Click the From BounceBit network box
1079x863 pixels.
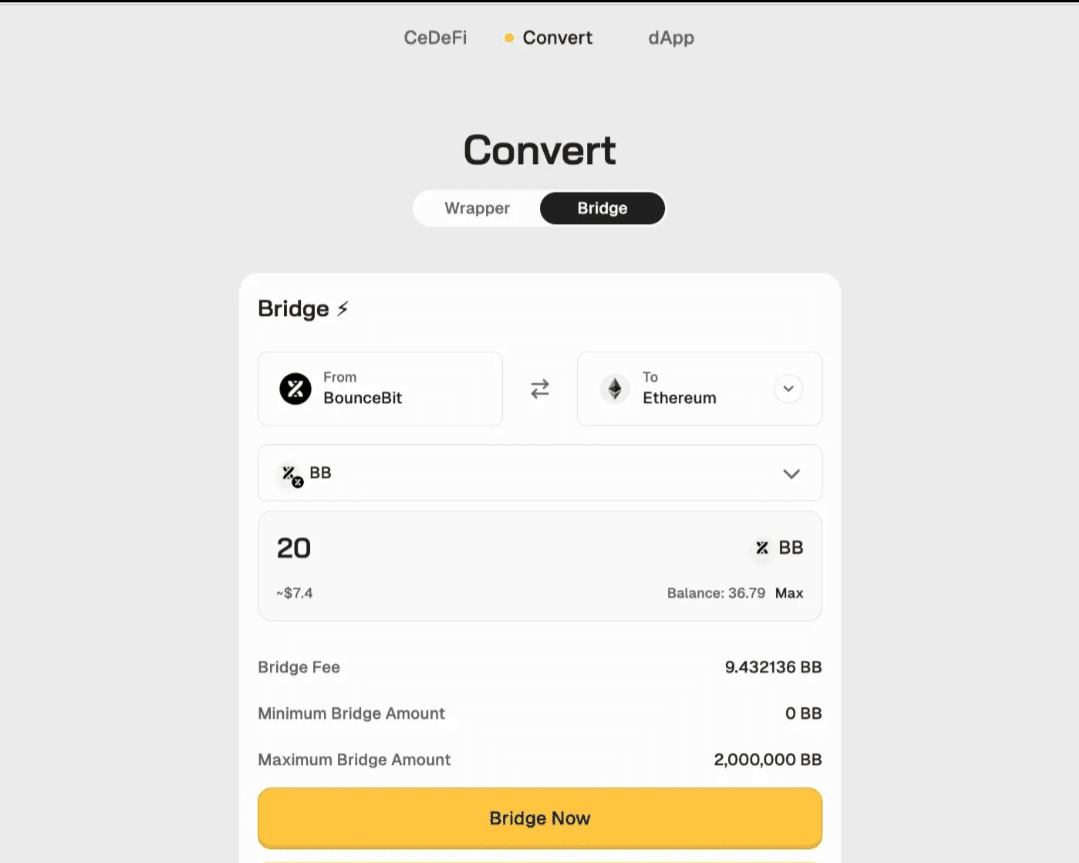pyautogui.click(x=380, y=389)
